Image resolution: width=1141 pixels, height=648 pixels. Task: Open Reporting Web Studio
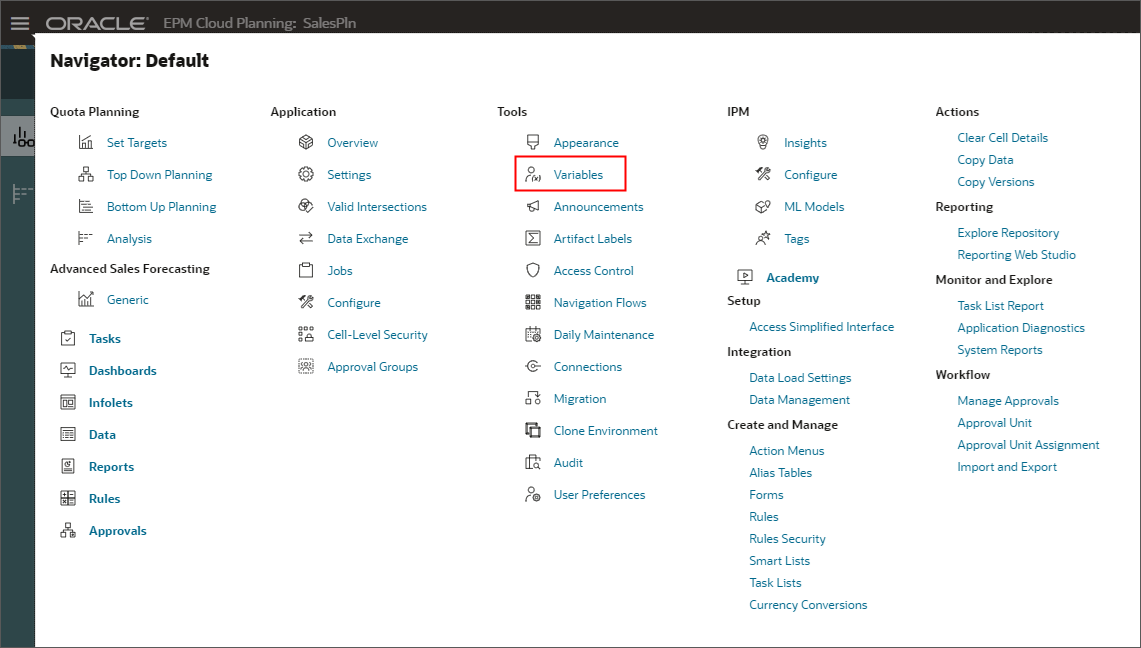[1016, 254]
